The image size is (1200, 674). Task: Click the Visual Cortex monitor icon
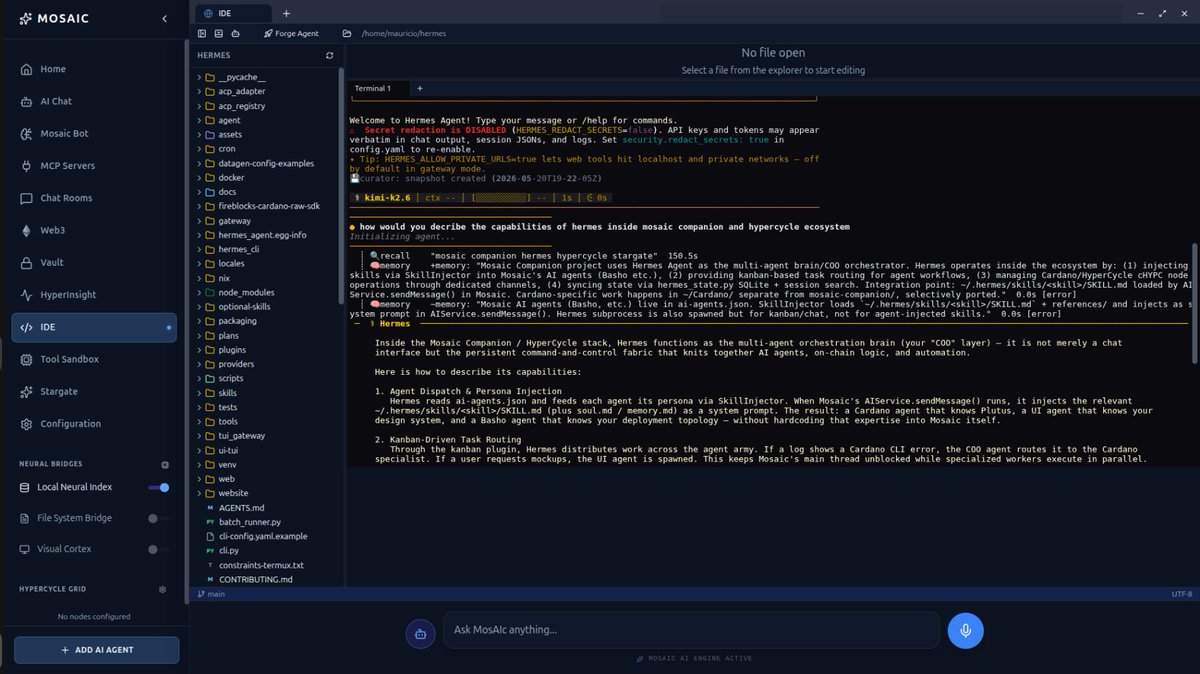(27, 549)
